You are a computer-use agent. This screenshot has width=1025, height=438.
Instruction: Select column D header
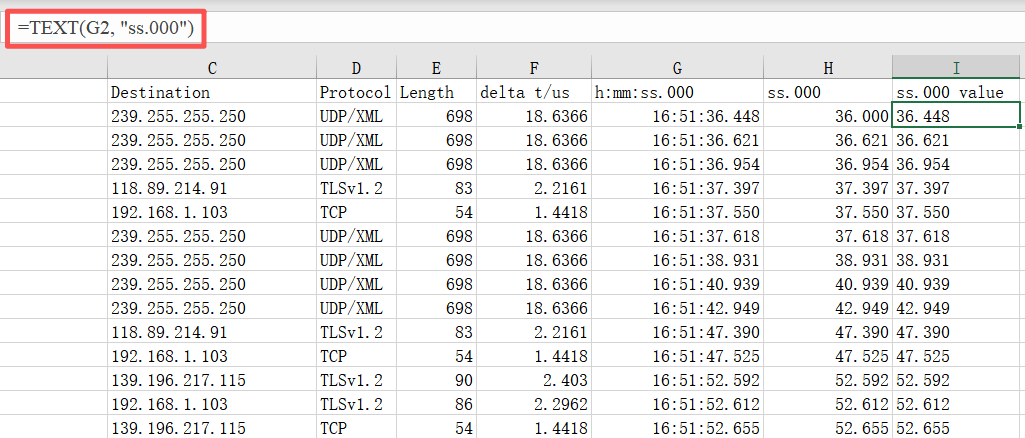[x=356, y=68]
